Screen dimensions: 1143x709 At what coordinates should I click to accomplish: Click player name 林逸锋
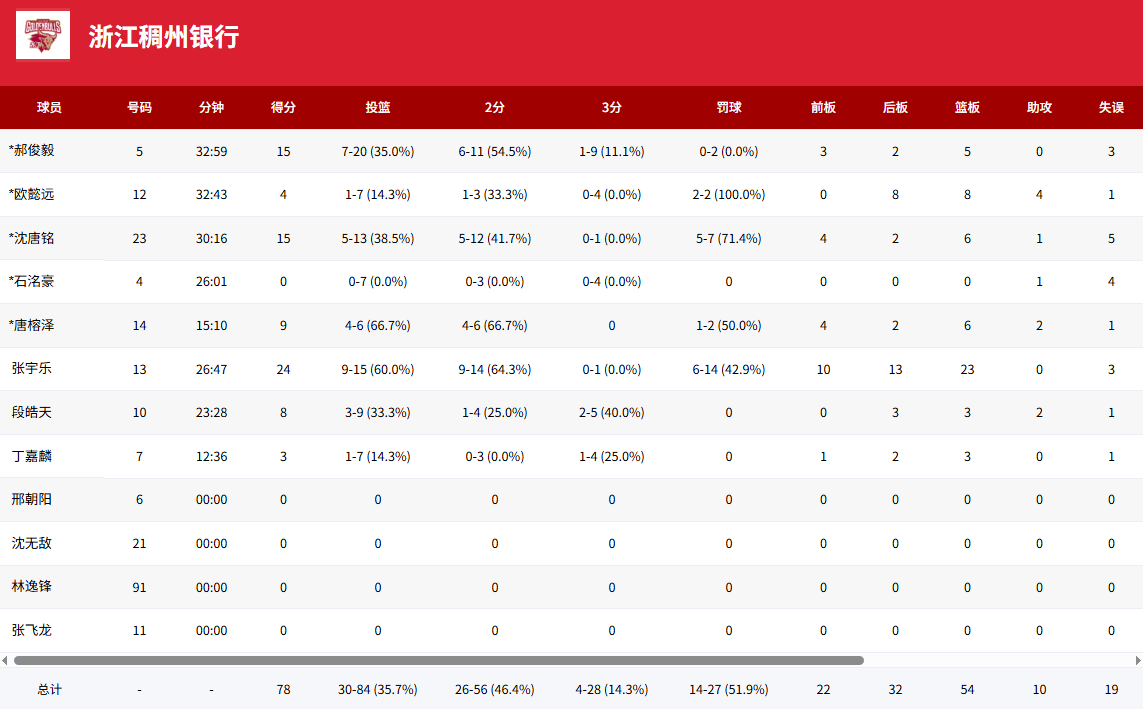point(32,587)
